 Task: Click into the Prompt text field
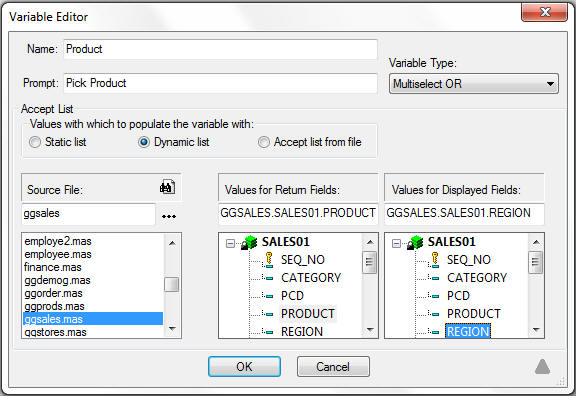click(220, 83)
